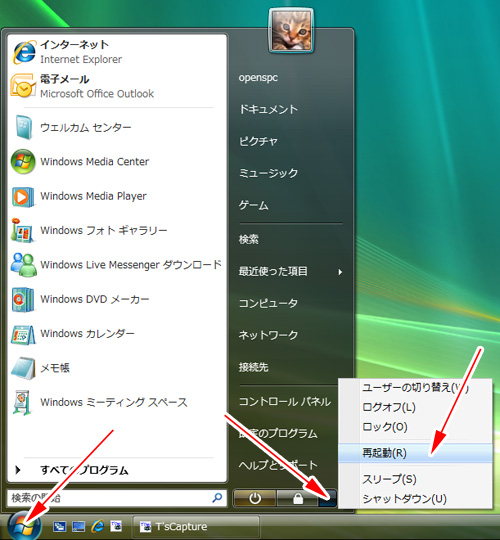Click the lock button icon
Viewport: 500px width, 540px height.
point(298,498)
